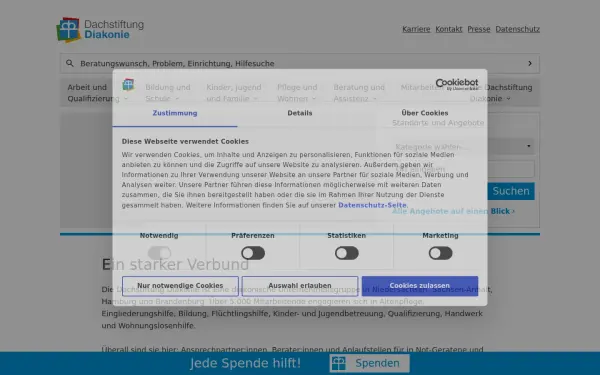Switch to the Zustimmung tab

(175, 113)
